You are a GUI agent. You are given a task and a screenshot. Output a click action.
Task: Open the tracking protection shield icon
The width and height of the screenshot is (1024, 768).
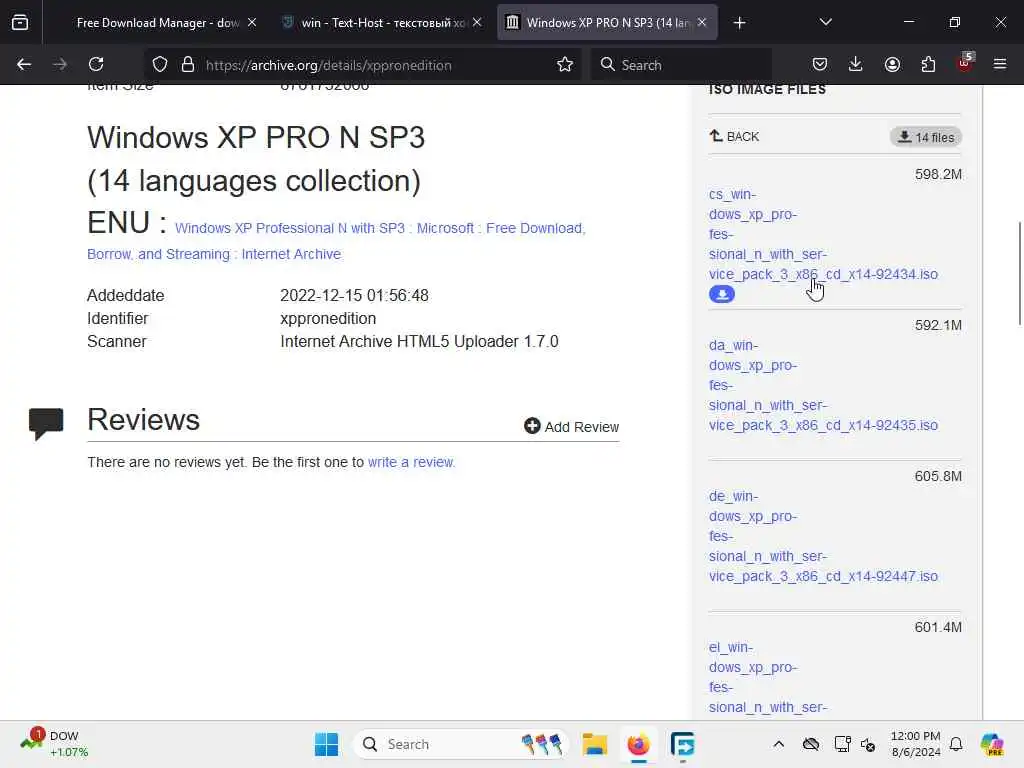coord(160,65)
